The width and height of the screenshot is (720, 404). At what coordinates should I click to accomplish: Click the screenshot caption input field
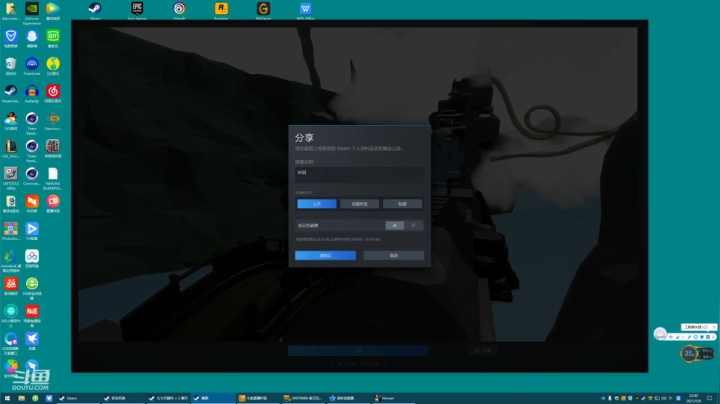(x=360, y=175)
